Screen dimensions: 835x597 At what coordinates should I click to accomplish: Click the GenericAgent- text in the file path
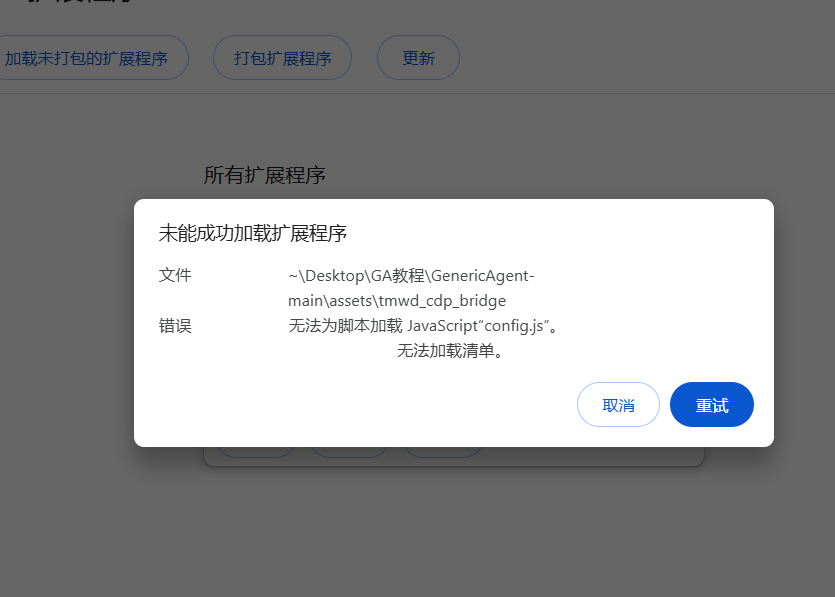[484, 276]
